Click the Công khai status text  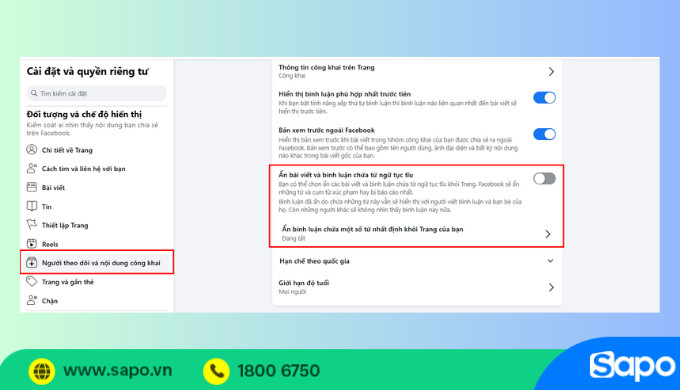(292, 75)
